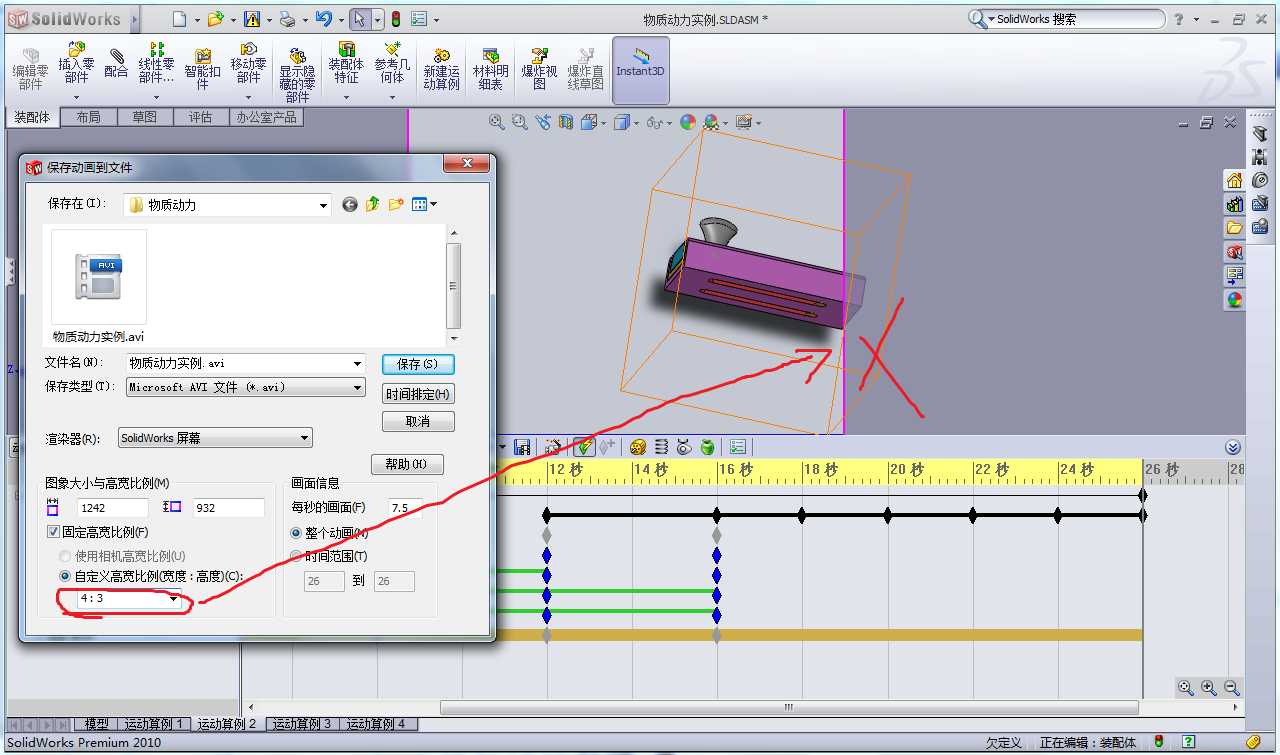Create a new folder in save dialog
1280x755 pixels.
coord(396,204)
